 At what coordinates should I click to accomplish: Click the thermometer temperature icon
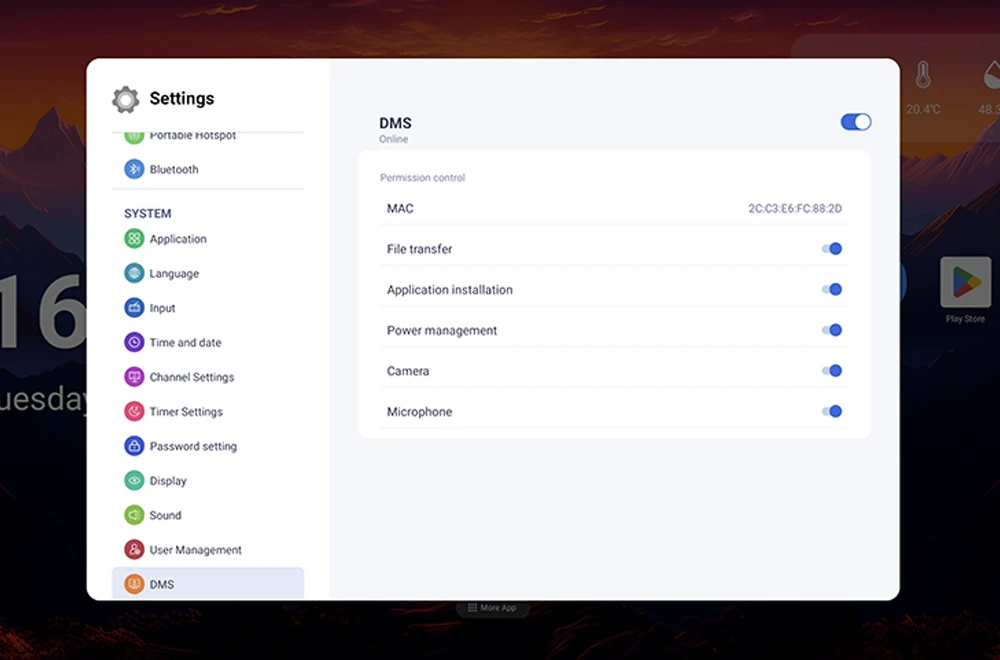923,75
